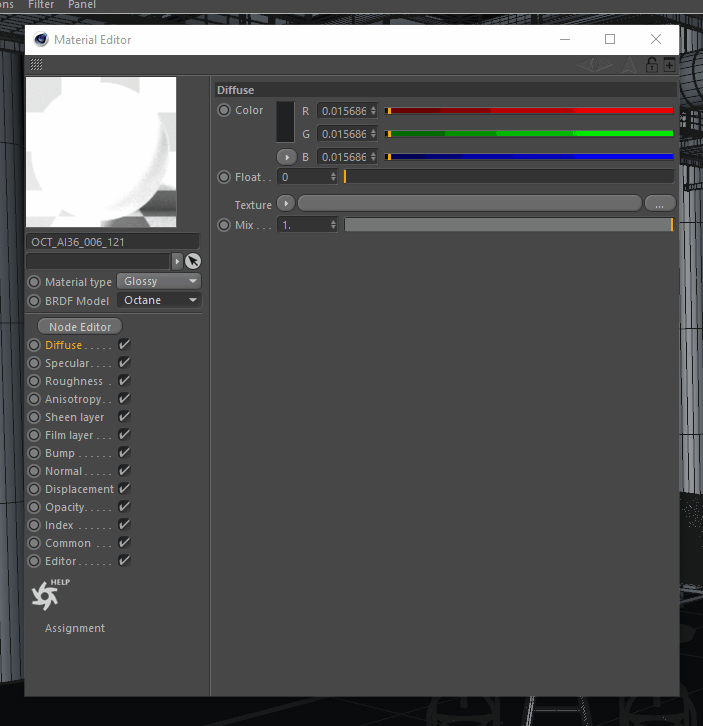Click G value stepper arrows
Viewport: 703px width, 726px height.
(373, 134)
